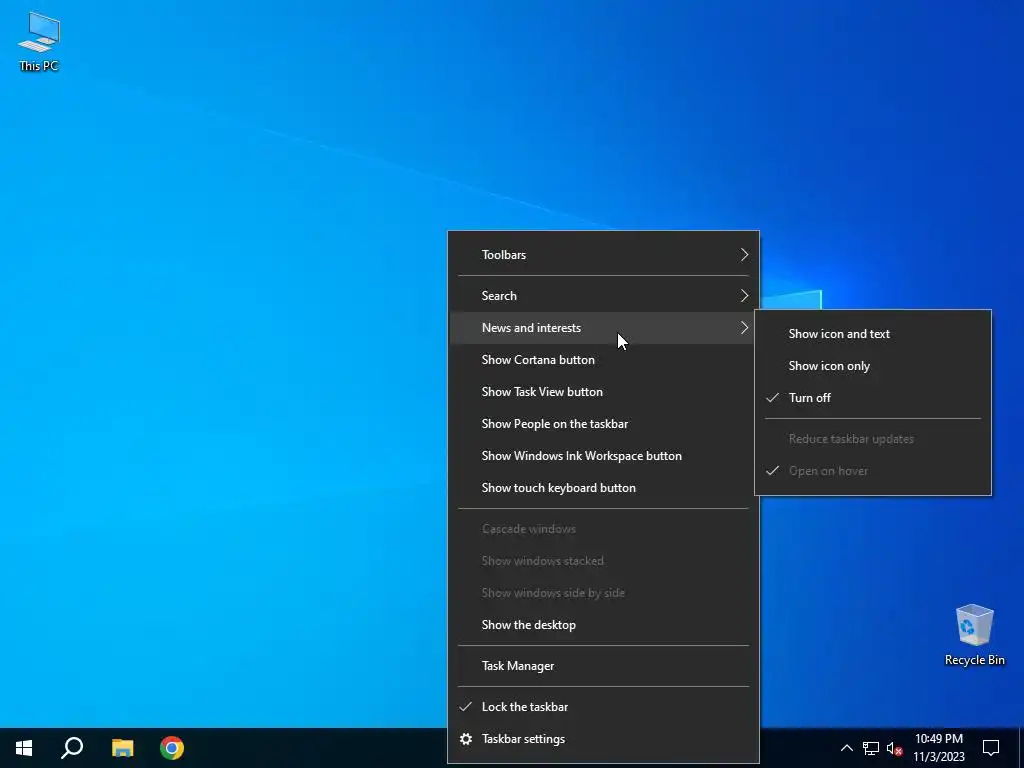Expand the Toolbars submenu

pyautogui.click(x=603, y=255)
